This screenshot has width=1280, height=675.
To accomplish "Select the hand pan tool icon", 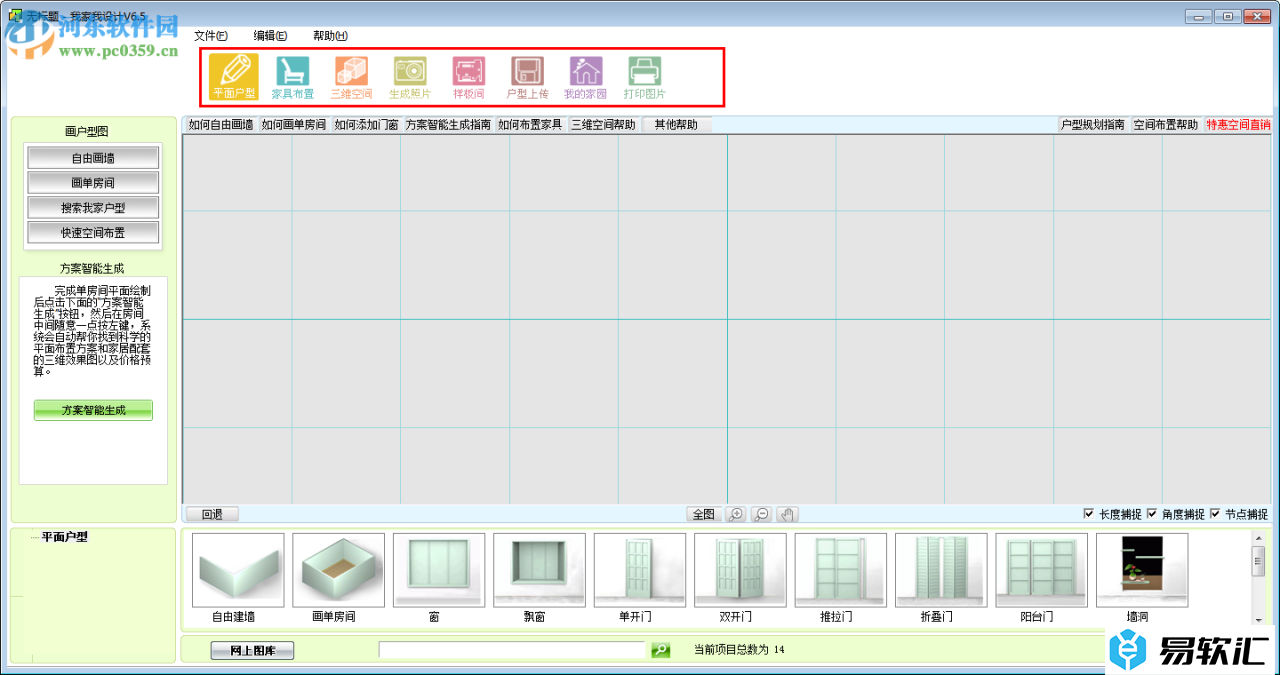I will pos(787,514).
